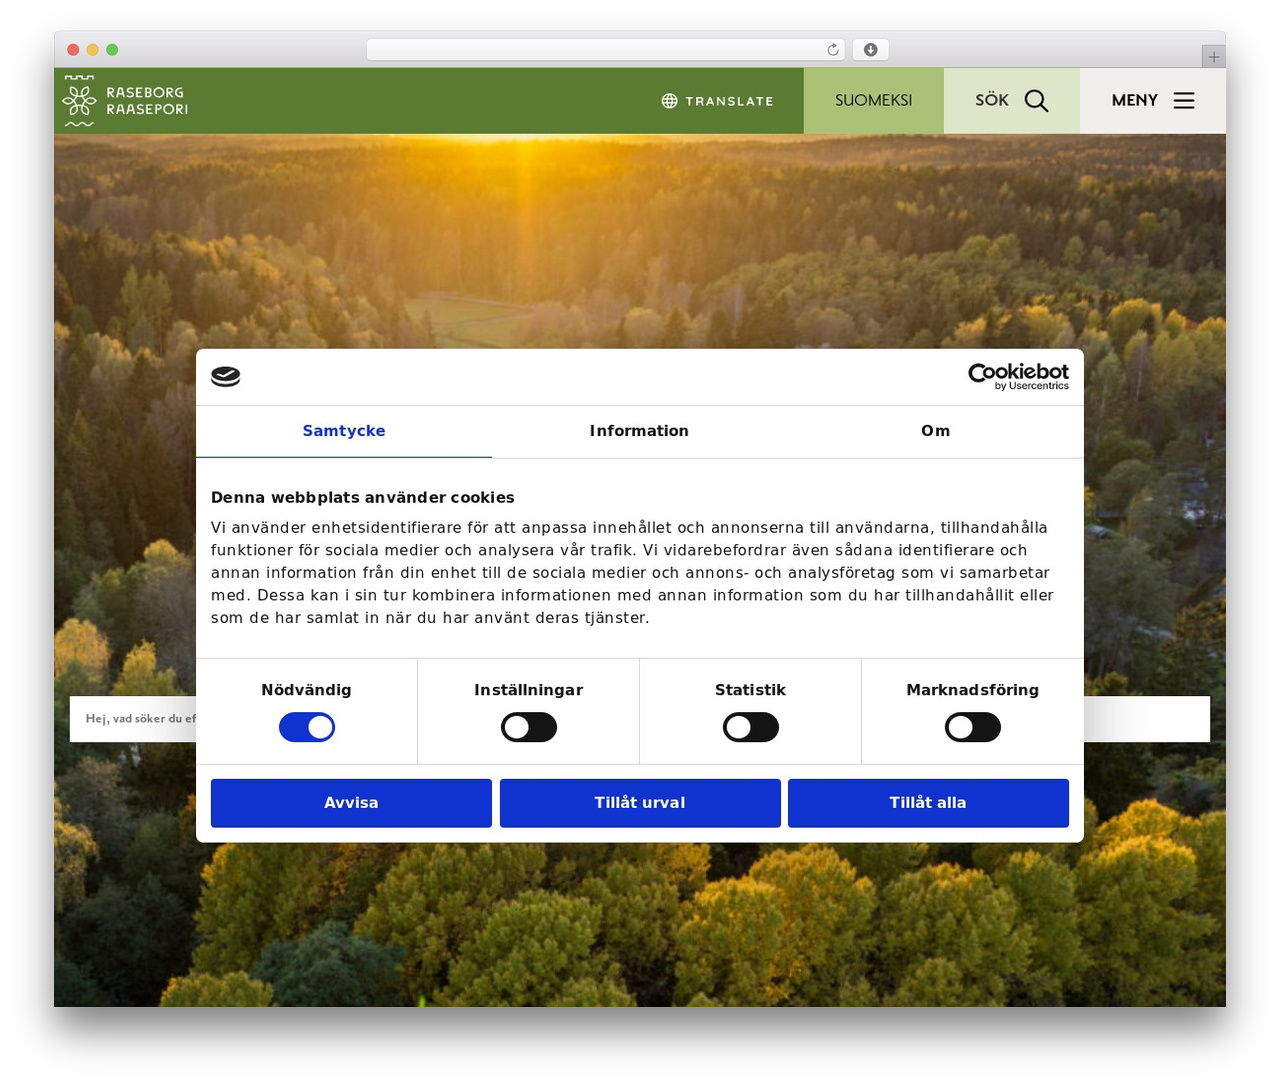The height and width of the screenshot is (1084, 1280).
Task: Click the SÖK label
Action: point(992,100)
